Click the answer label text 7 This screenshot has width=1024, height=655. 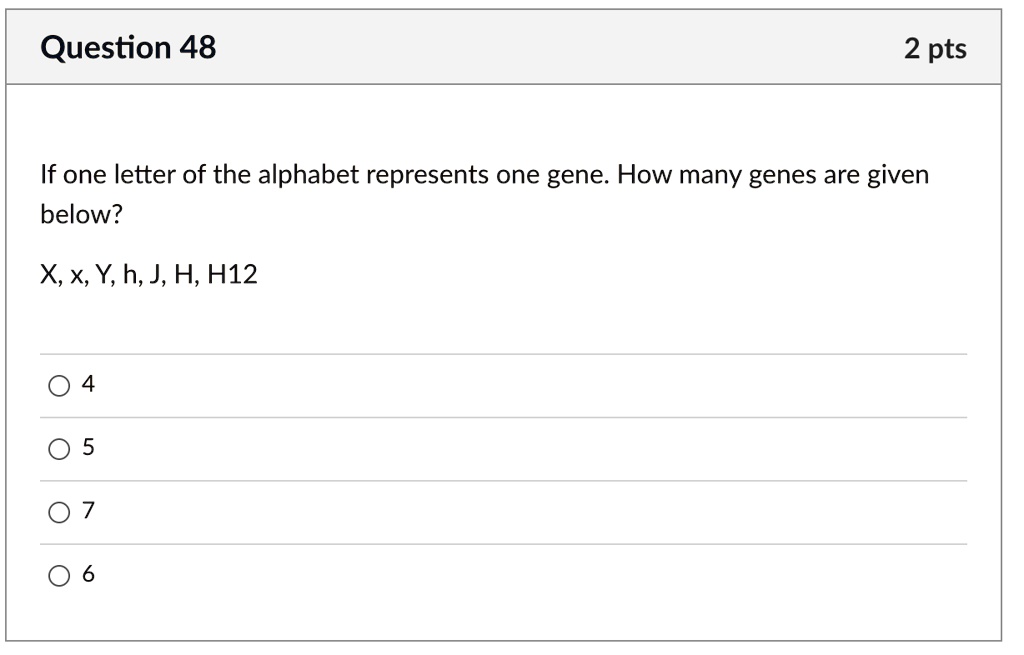(88, 510)
